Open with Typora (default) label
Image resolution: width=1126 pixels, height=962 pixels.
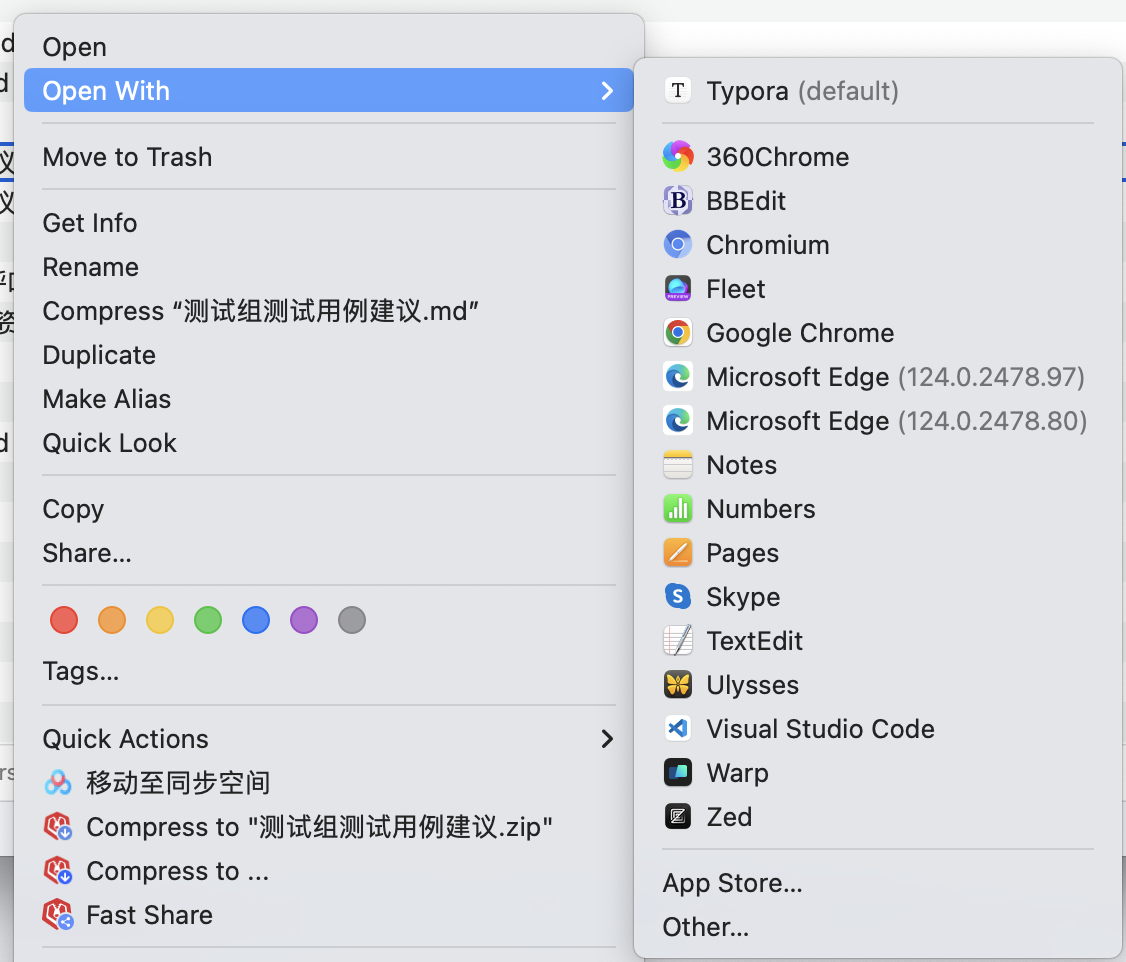pos(802,91)
